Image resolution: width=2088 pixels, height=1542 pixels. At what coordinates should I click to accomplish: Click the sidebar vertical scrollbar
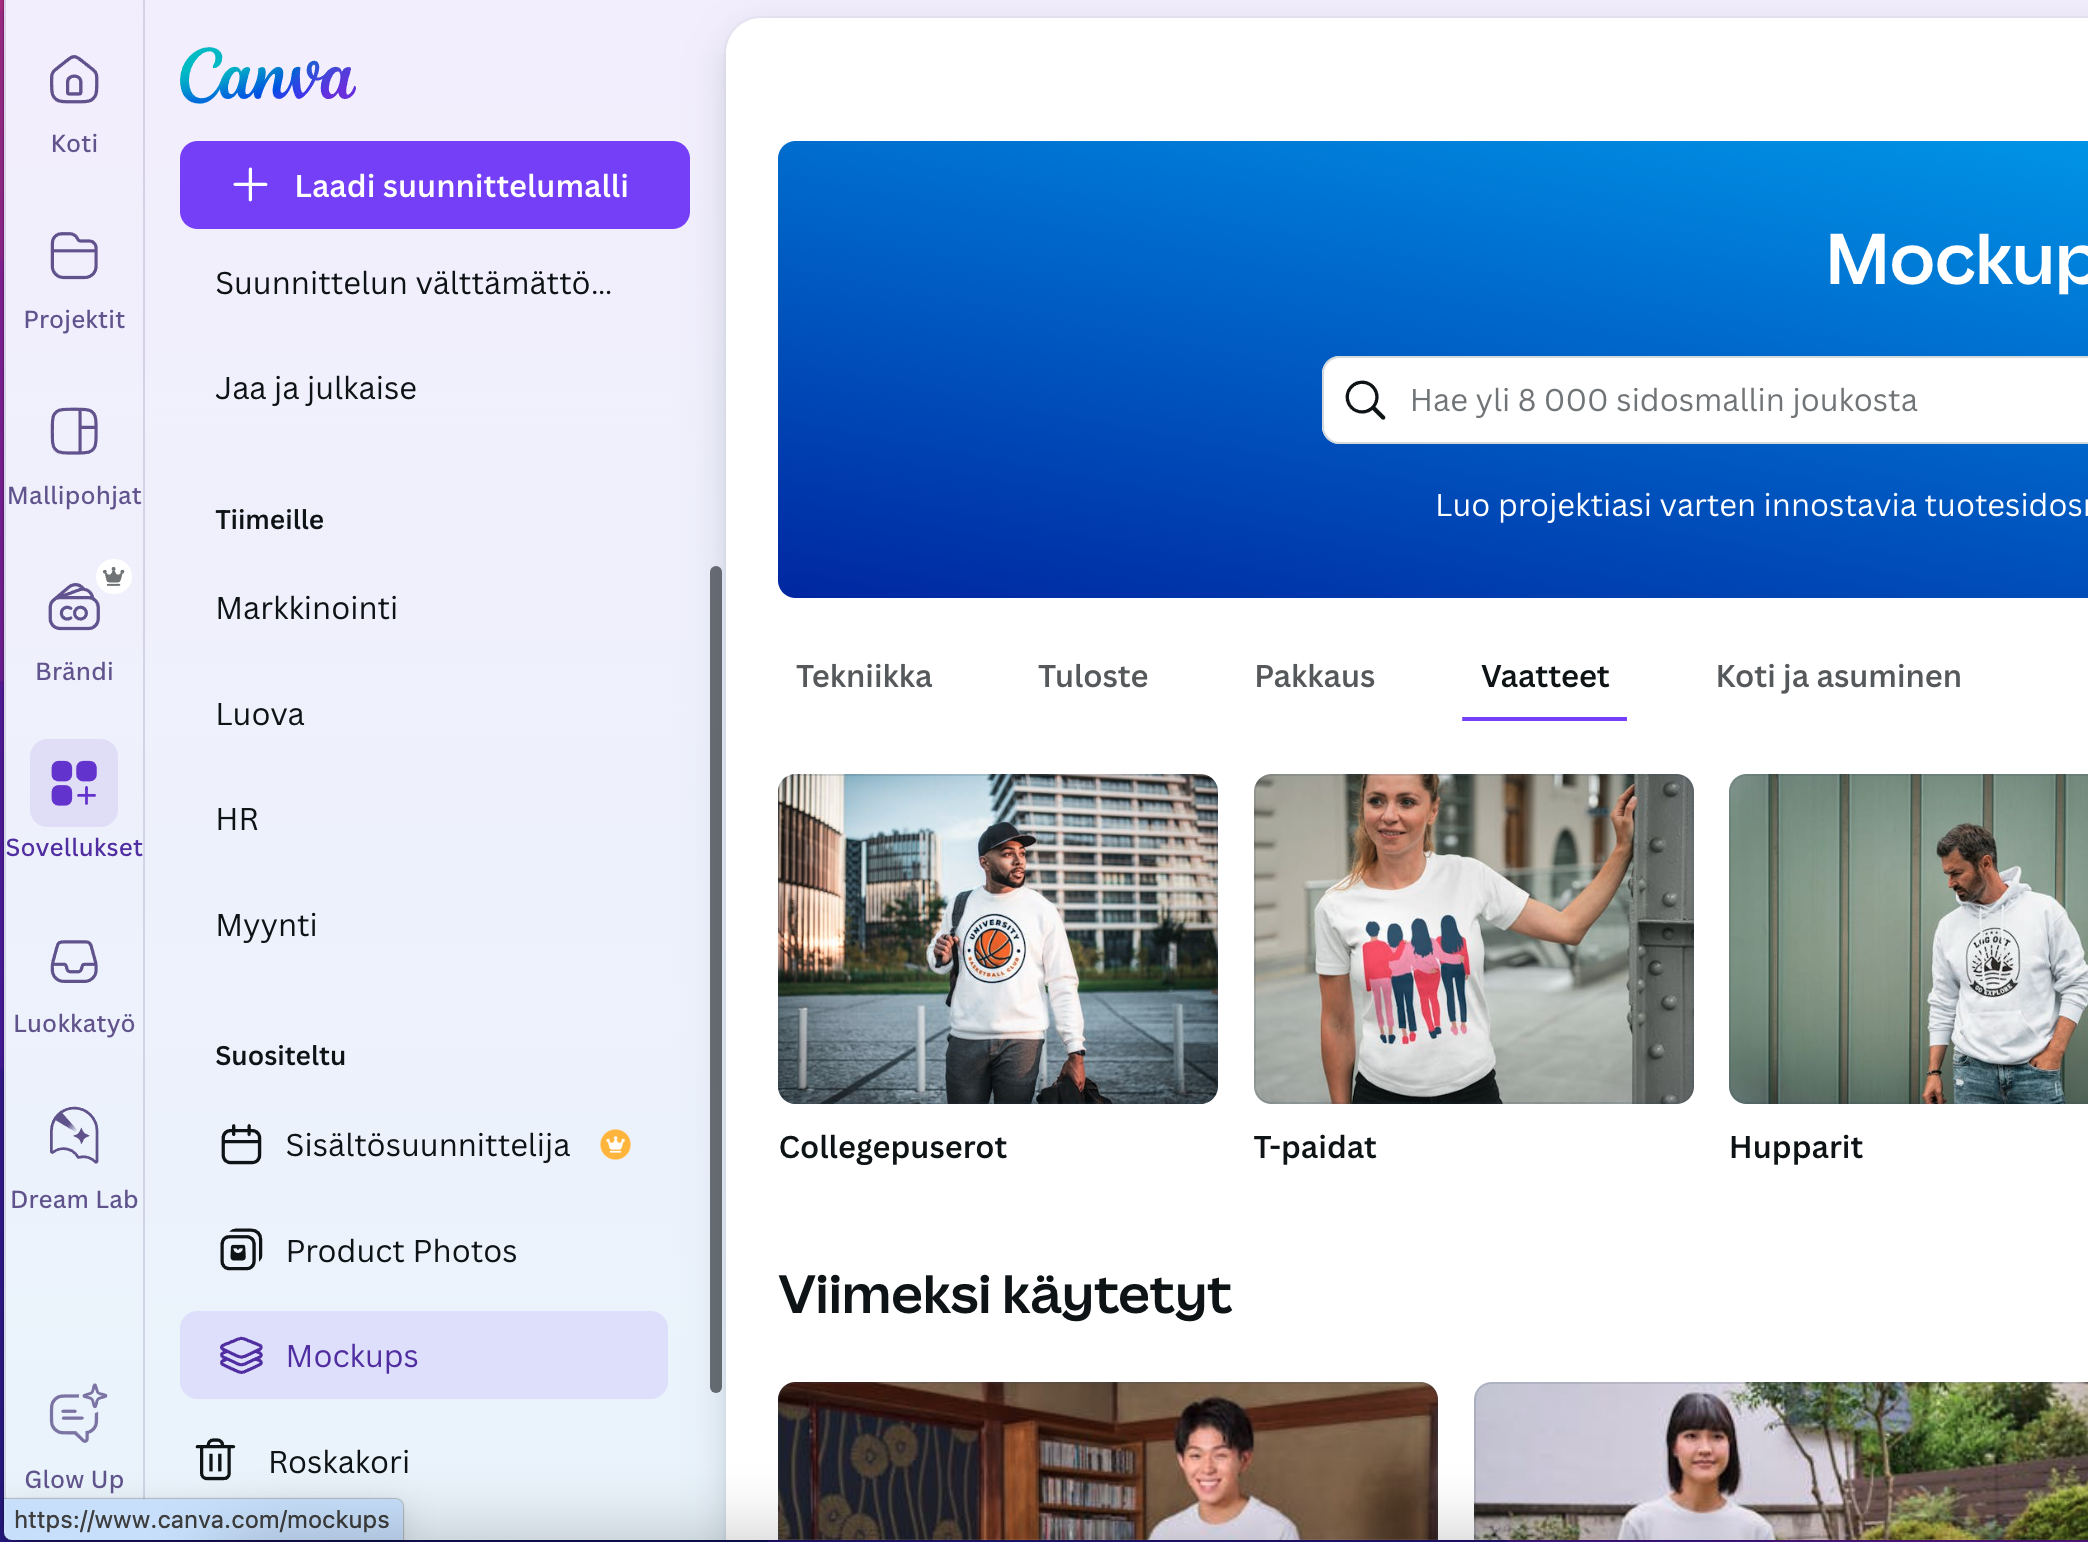coord(715,978)
